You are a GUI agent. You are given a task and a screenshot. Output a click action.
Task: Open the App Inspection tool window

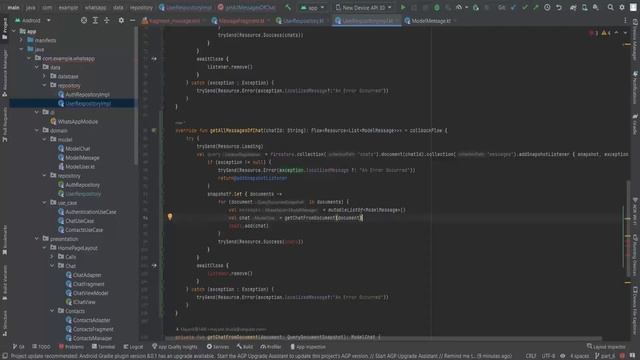click(x=308, y=347)
